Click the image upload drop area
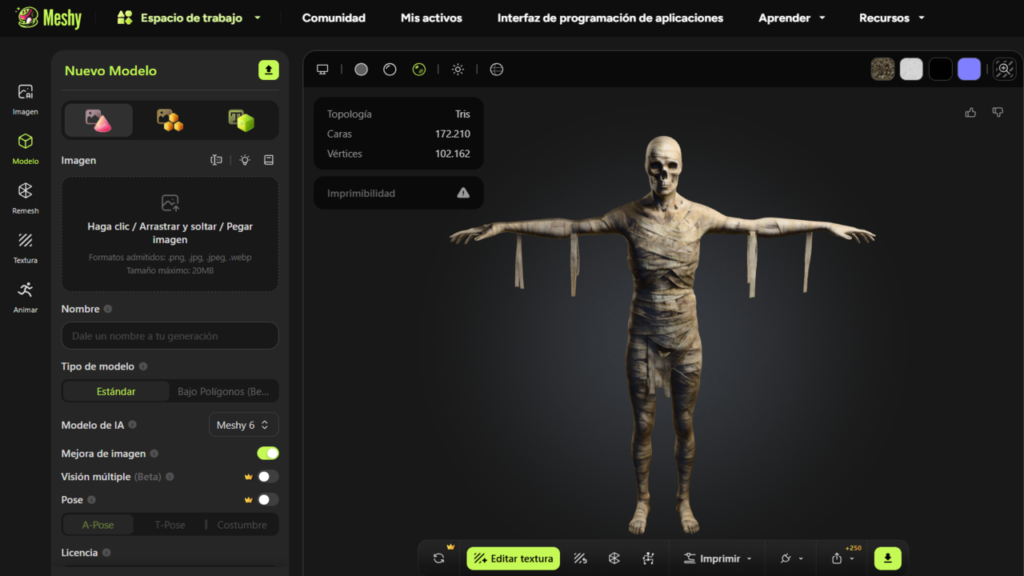The height and width of the screenshot is (576, 1024). (170, 234)
